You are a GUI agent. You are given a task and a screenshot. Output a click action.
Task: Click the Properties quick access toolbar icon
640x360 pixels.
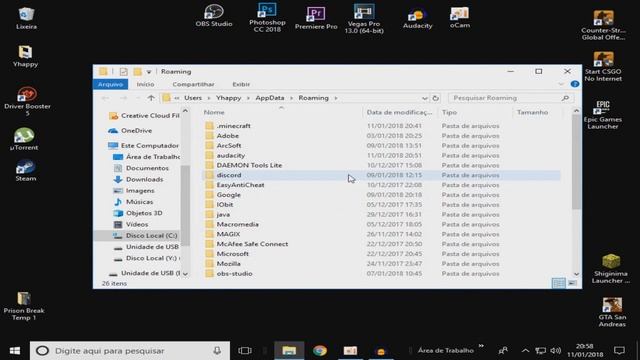123,71
